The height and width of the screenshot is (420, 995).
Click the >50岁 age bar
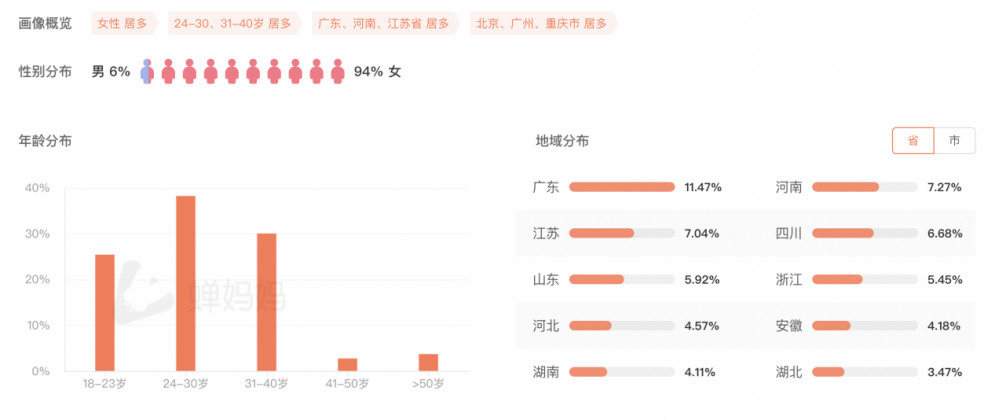(428, 362)
